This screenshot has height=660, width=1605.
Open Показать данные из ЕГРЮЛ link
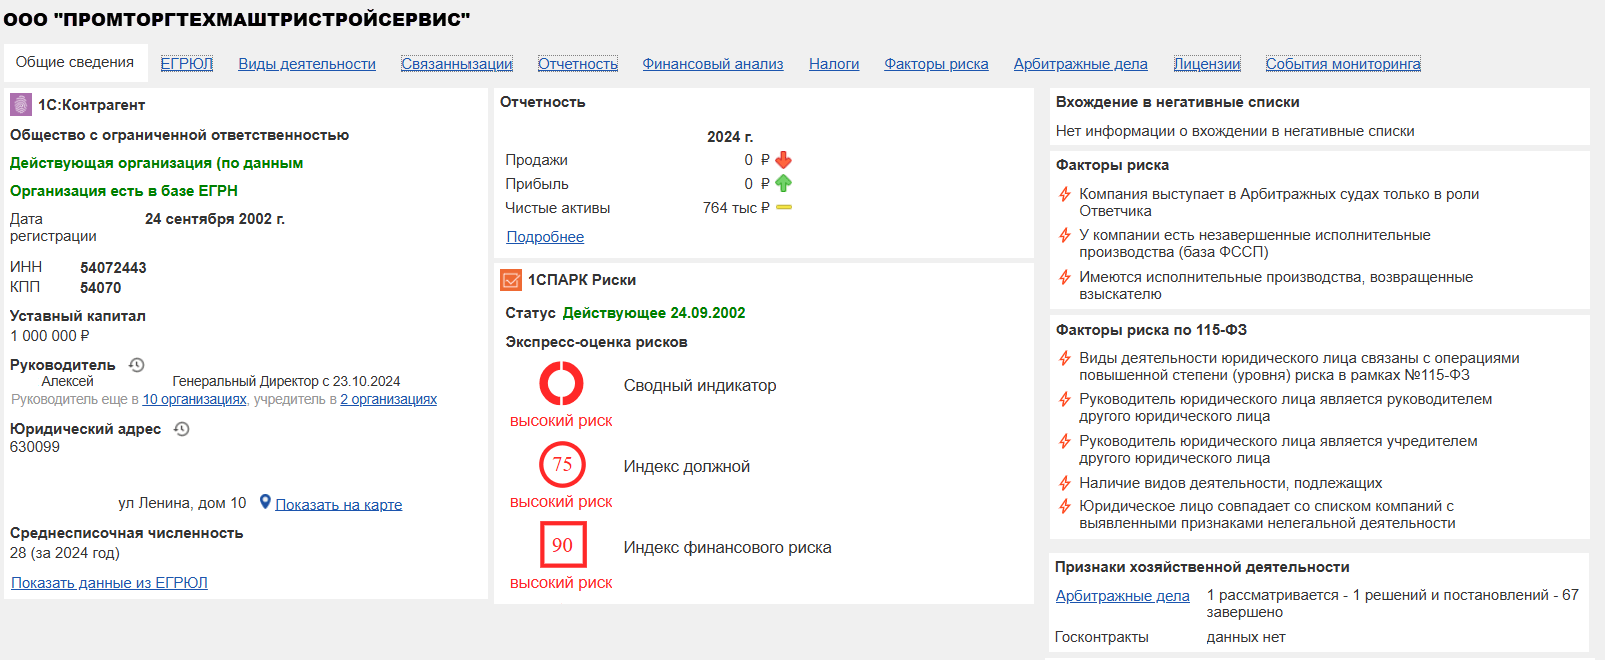[110, 583]
